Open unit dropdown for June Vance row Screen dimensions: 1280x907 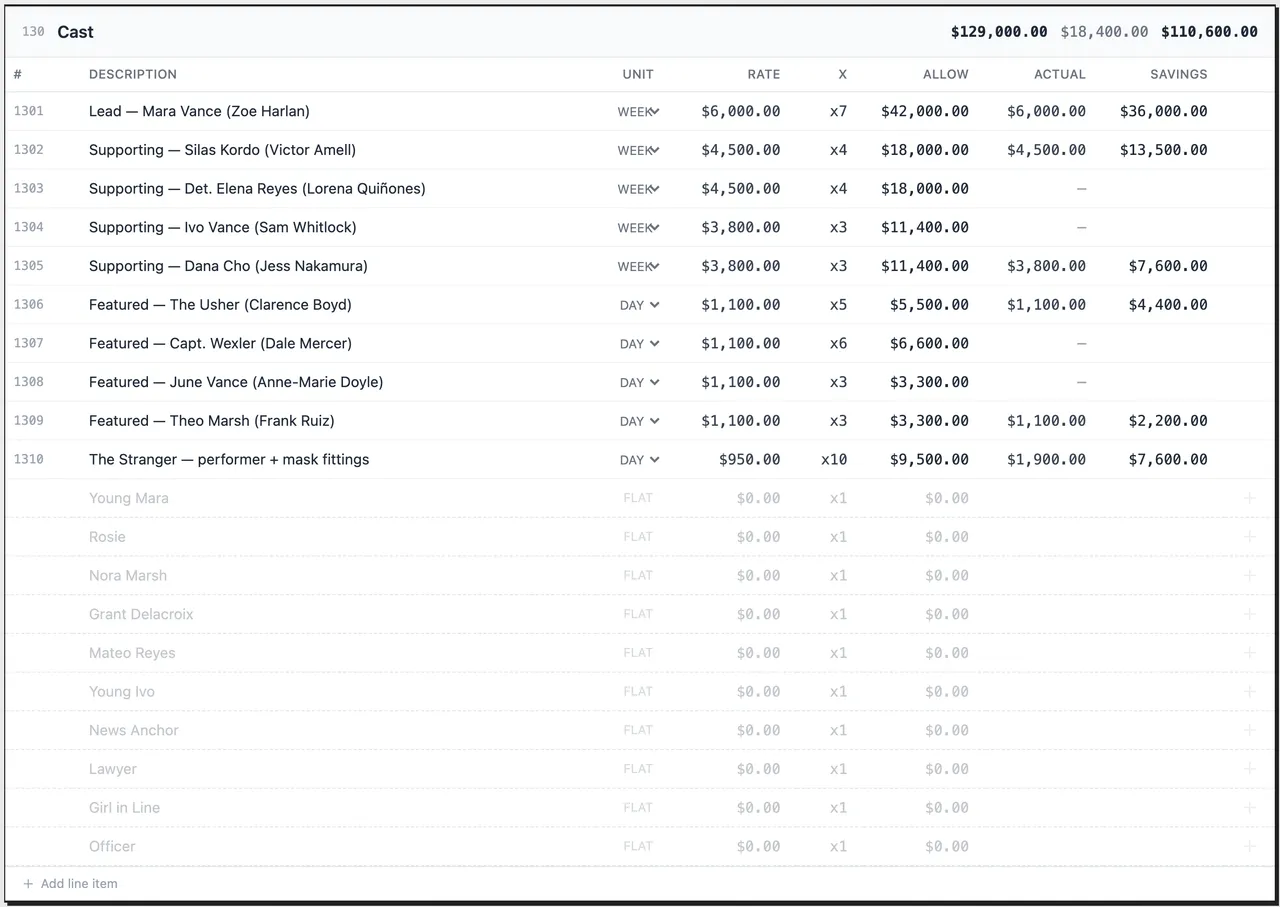(638, 382)
